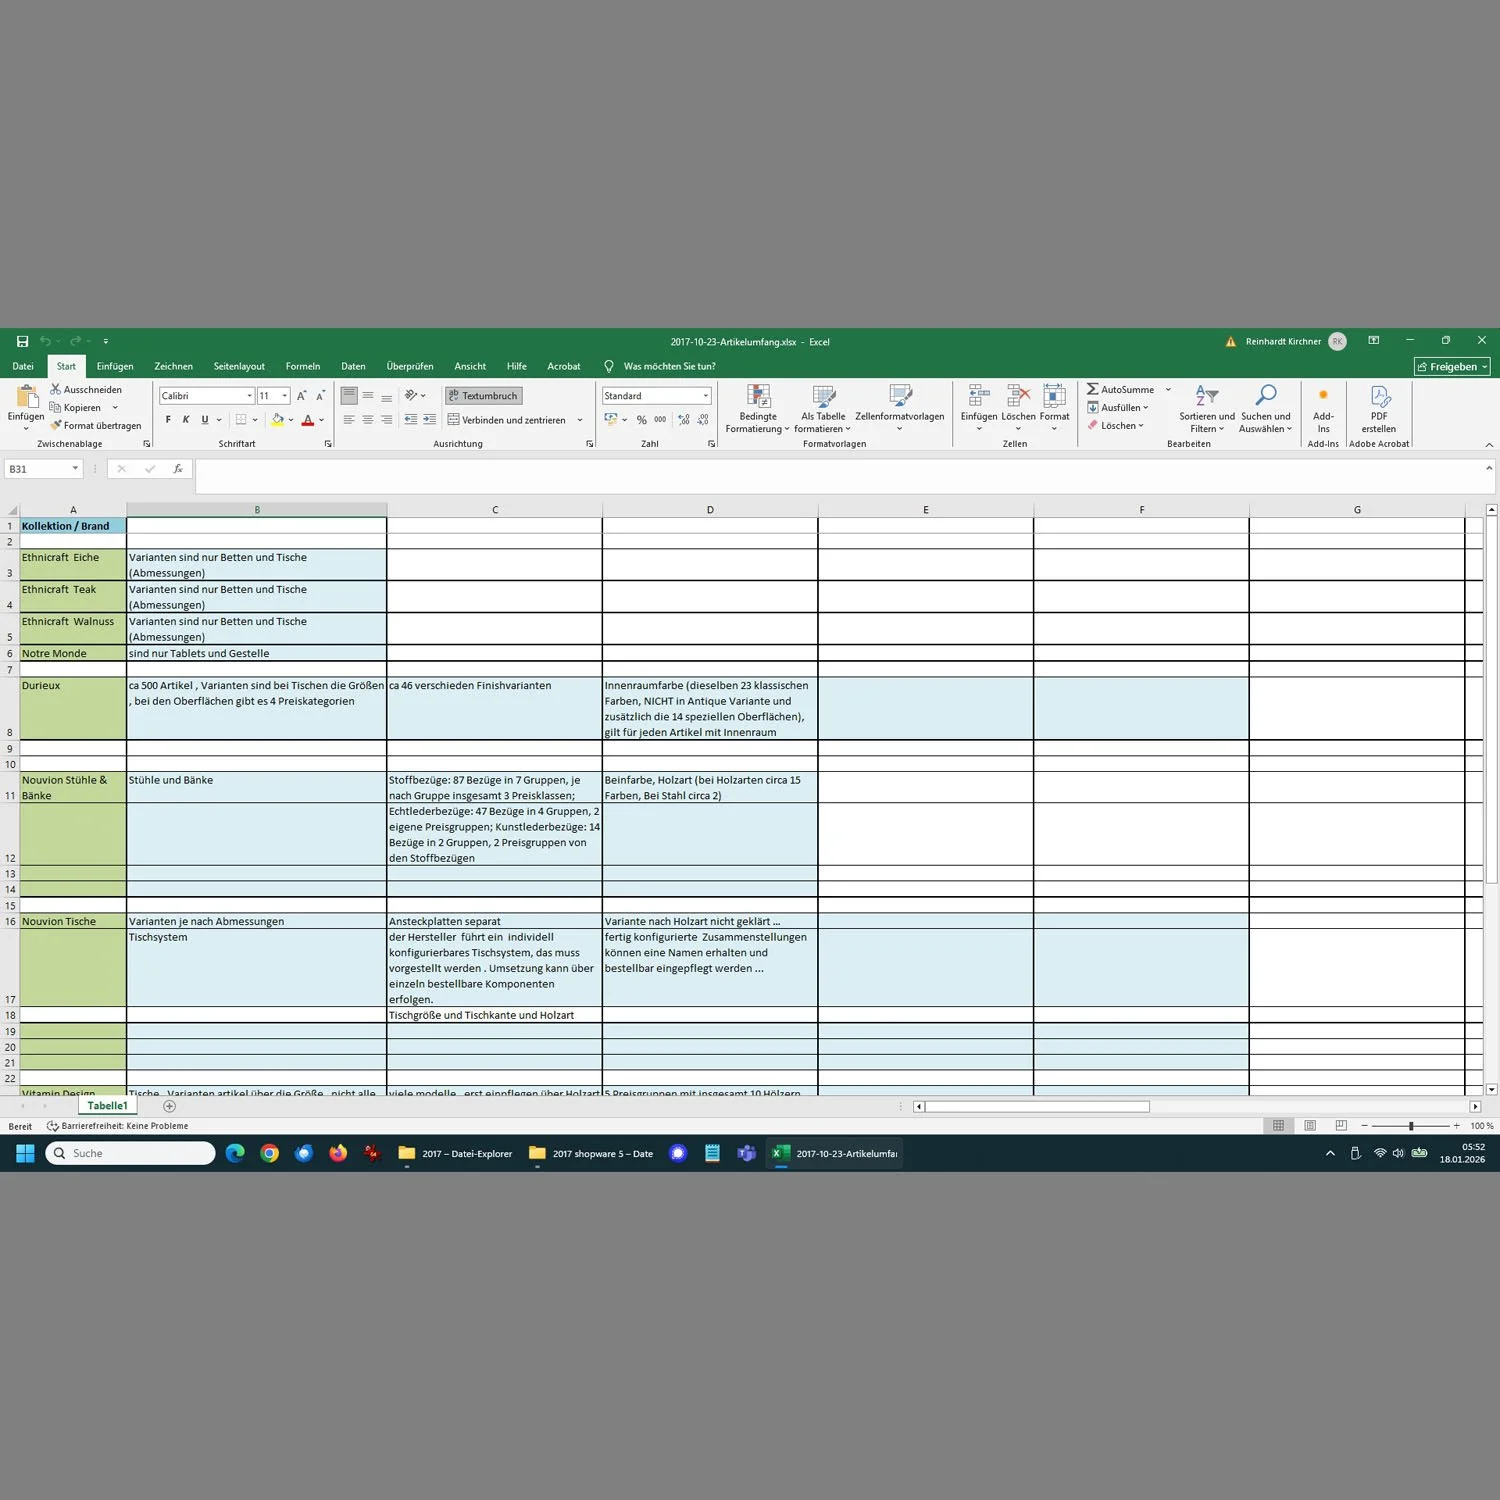The width and height of the screenshot is (1500, 1500).
Task: Select the Tabelle1 sheet tab
Action: (107, 1106)
